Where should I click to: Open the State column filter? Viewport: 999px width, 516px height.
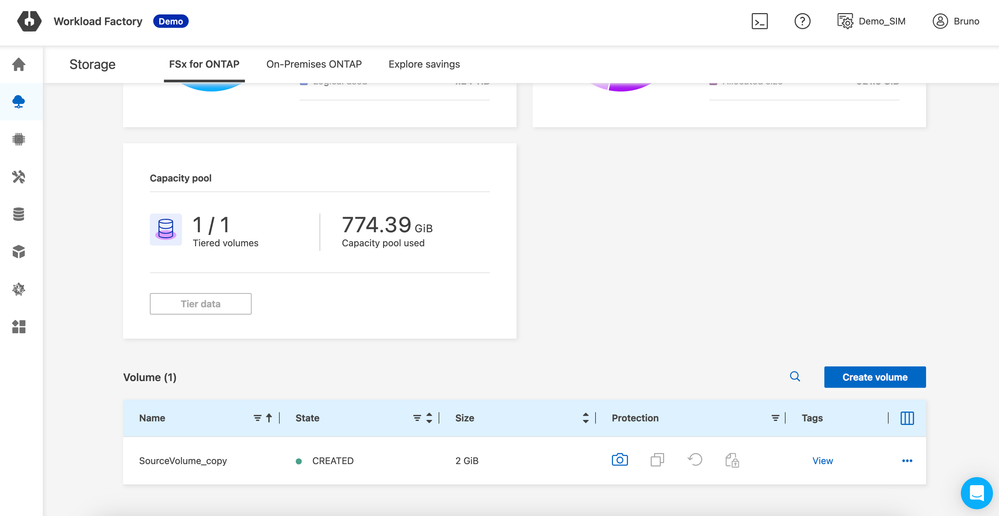(417, 418)
